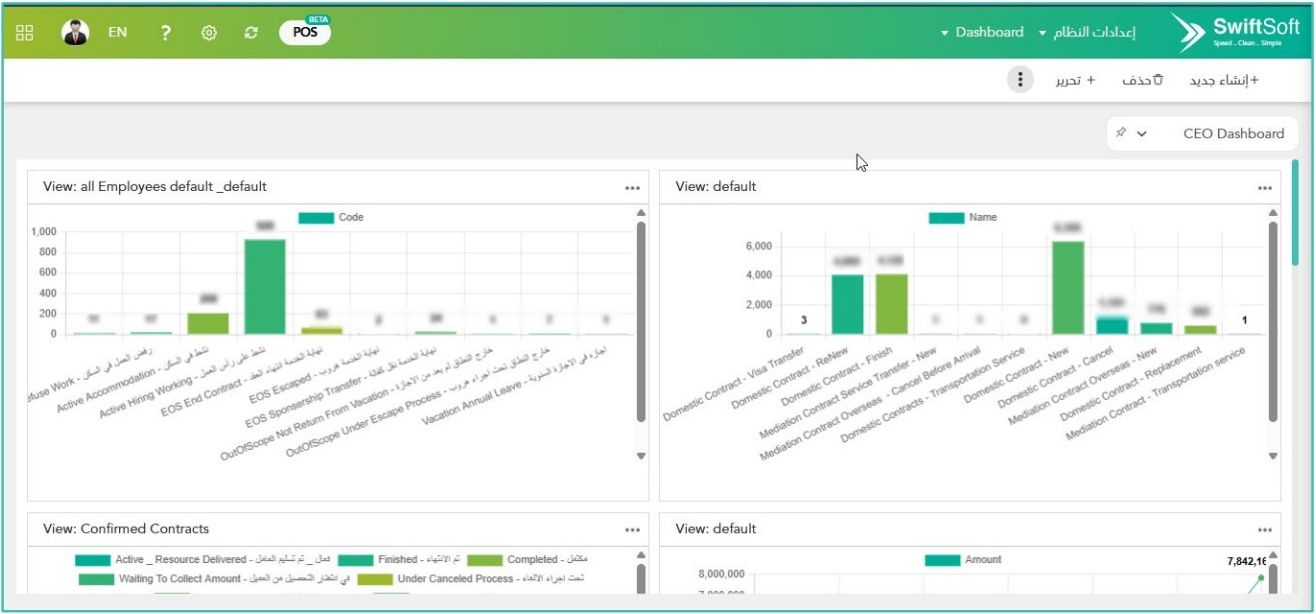Click the pin icon beside CEO Dashboard
The width and height of the screenshot is (1316, 614).
click(1121, 133)
